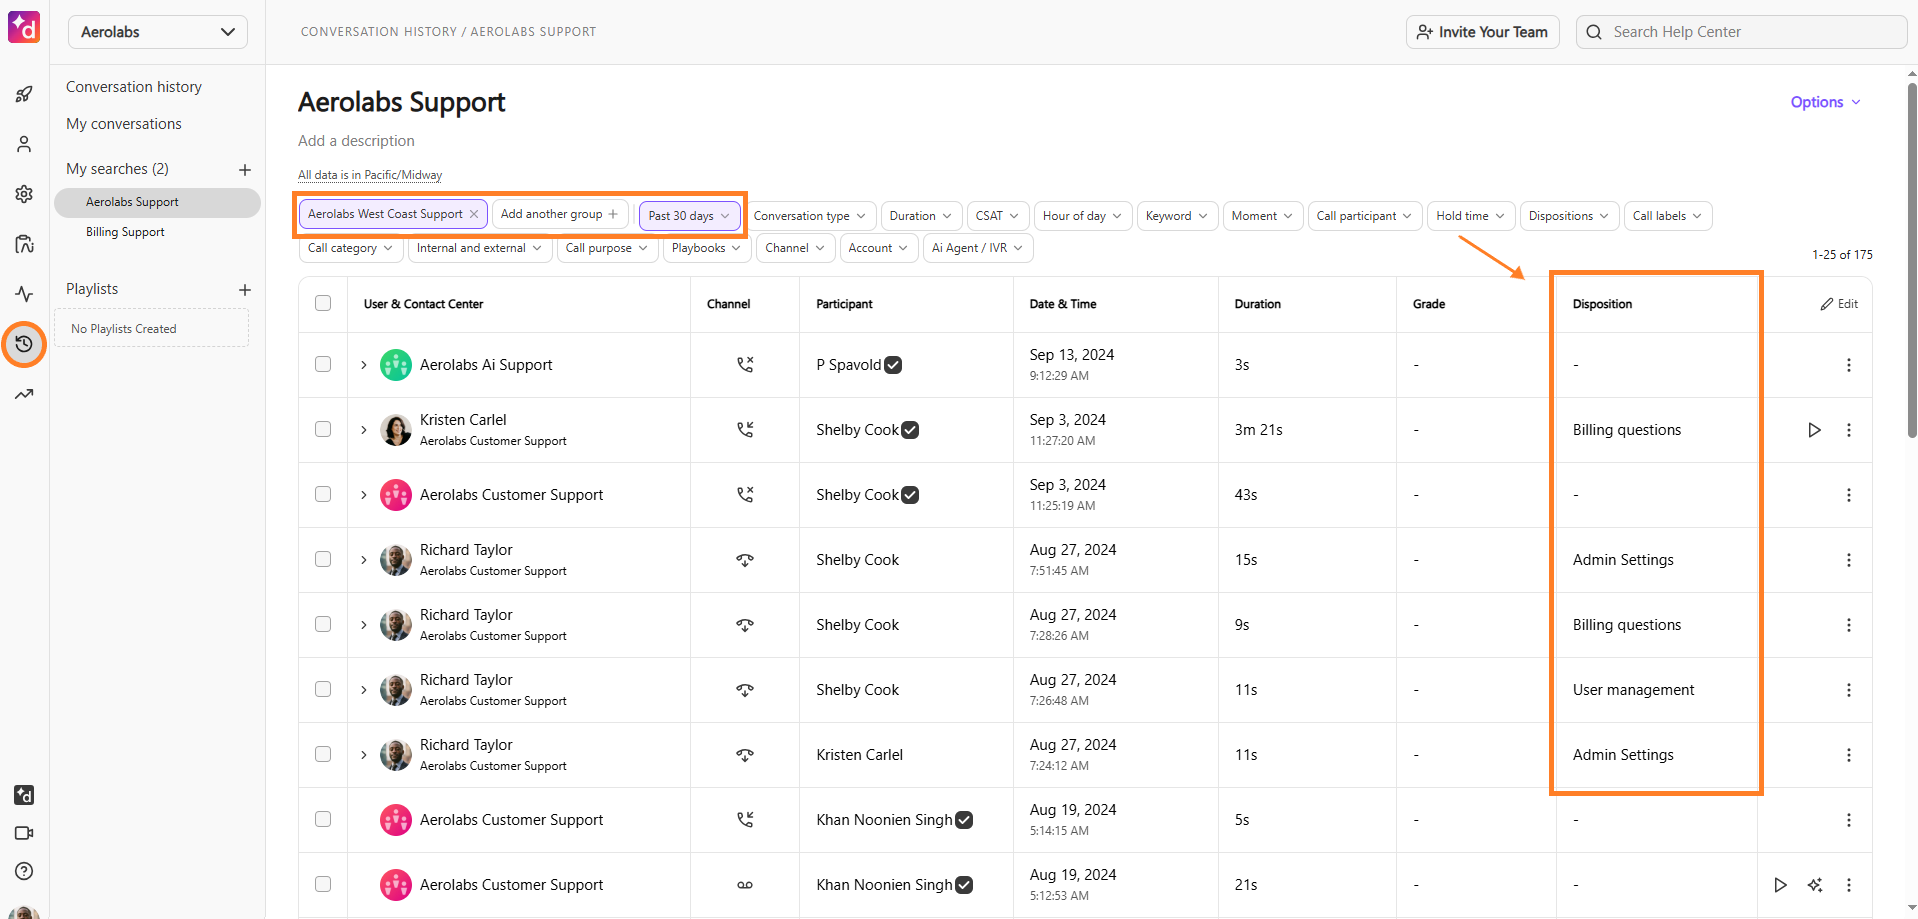Click the plus icon beside Playlists
This screenshot has width=1918, height=919.
pyautogui.click(x=245, y=290)
